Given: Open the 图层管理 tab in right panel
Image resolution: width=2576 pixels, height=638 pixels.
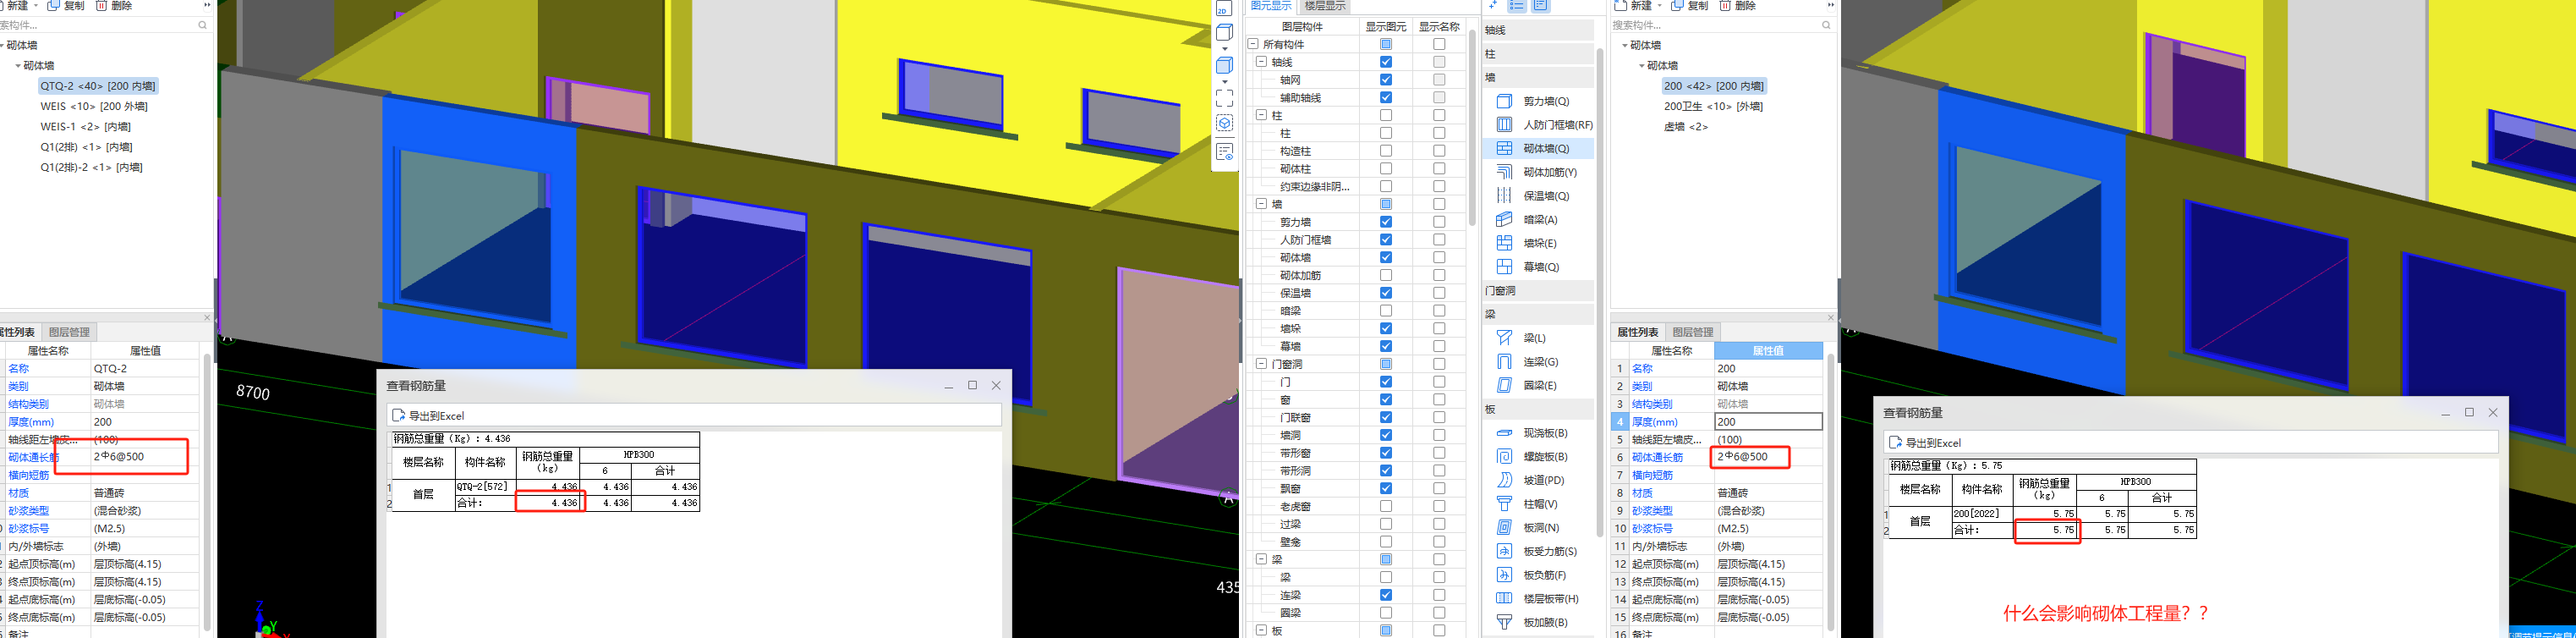Looking at the screenshot, I should tap(1693, 332).
